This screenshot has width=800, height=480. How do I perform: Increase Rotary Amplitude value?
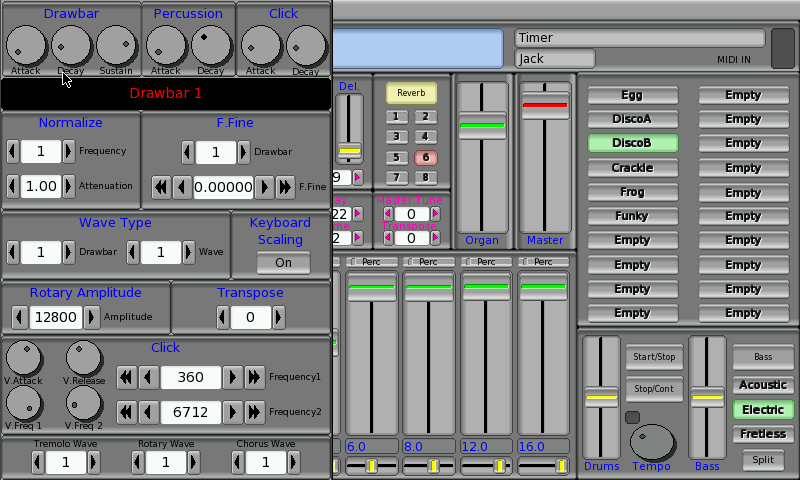pos(91,317)
